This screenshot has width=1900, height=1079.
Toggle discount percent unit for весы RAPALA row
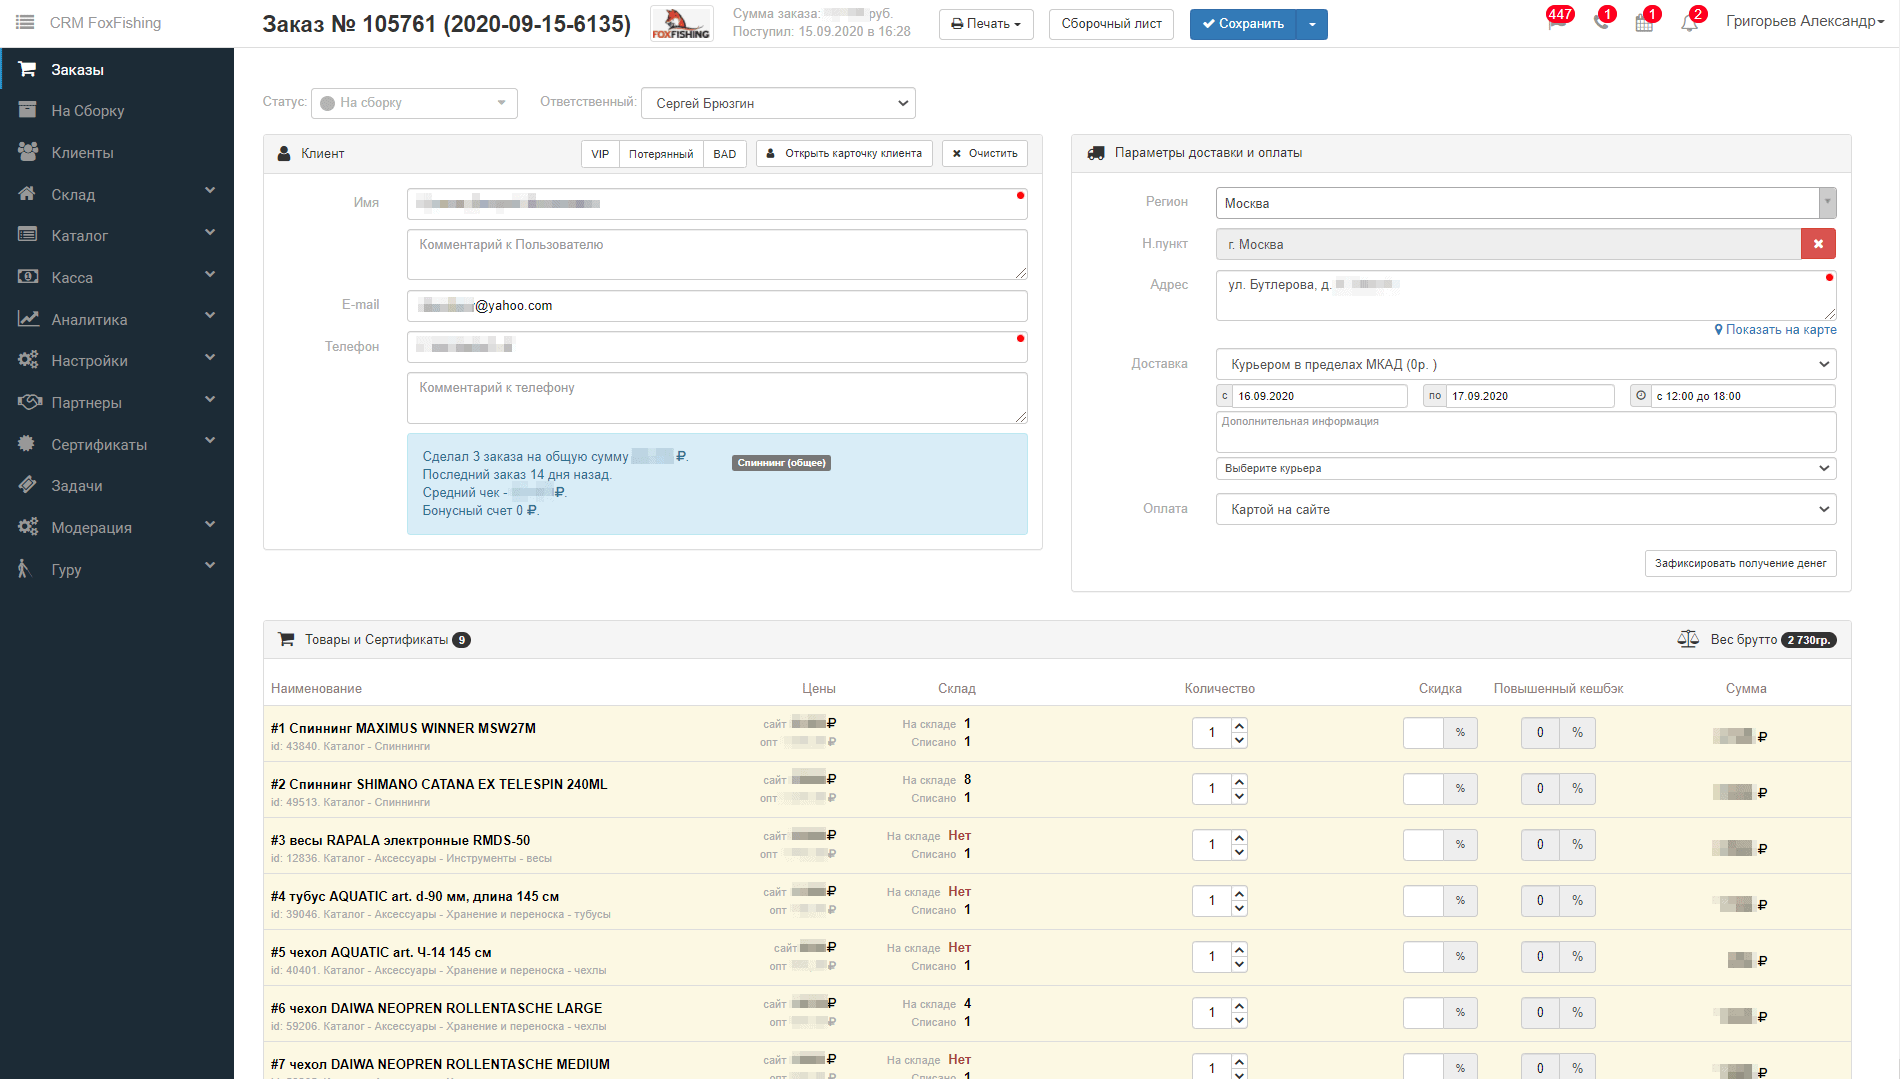pos(1460,845)
